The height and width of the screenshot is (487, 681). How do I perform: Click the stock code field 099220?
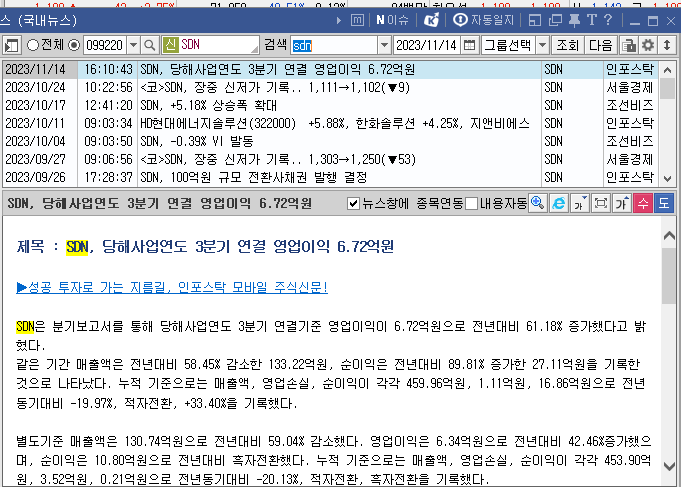coord(106,45)
